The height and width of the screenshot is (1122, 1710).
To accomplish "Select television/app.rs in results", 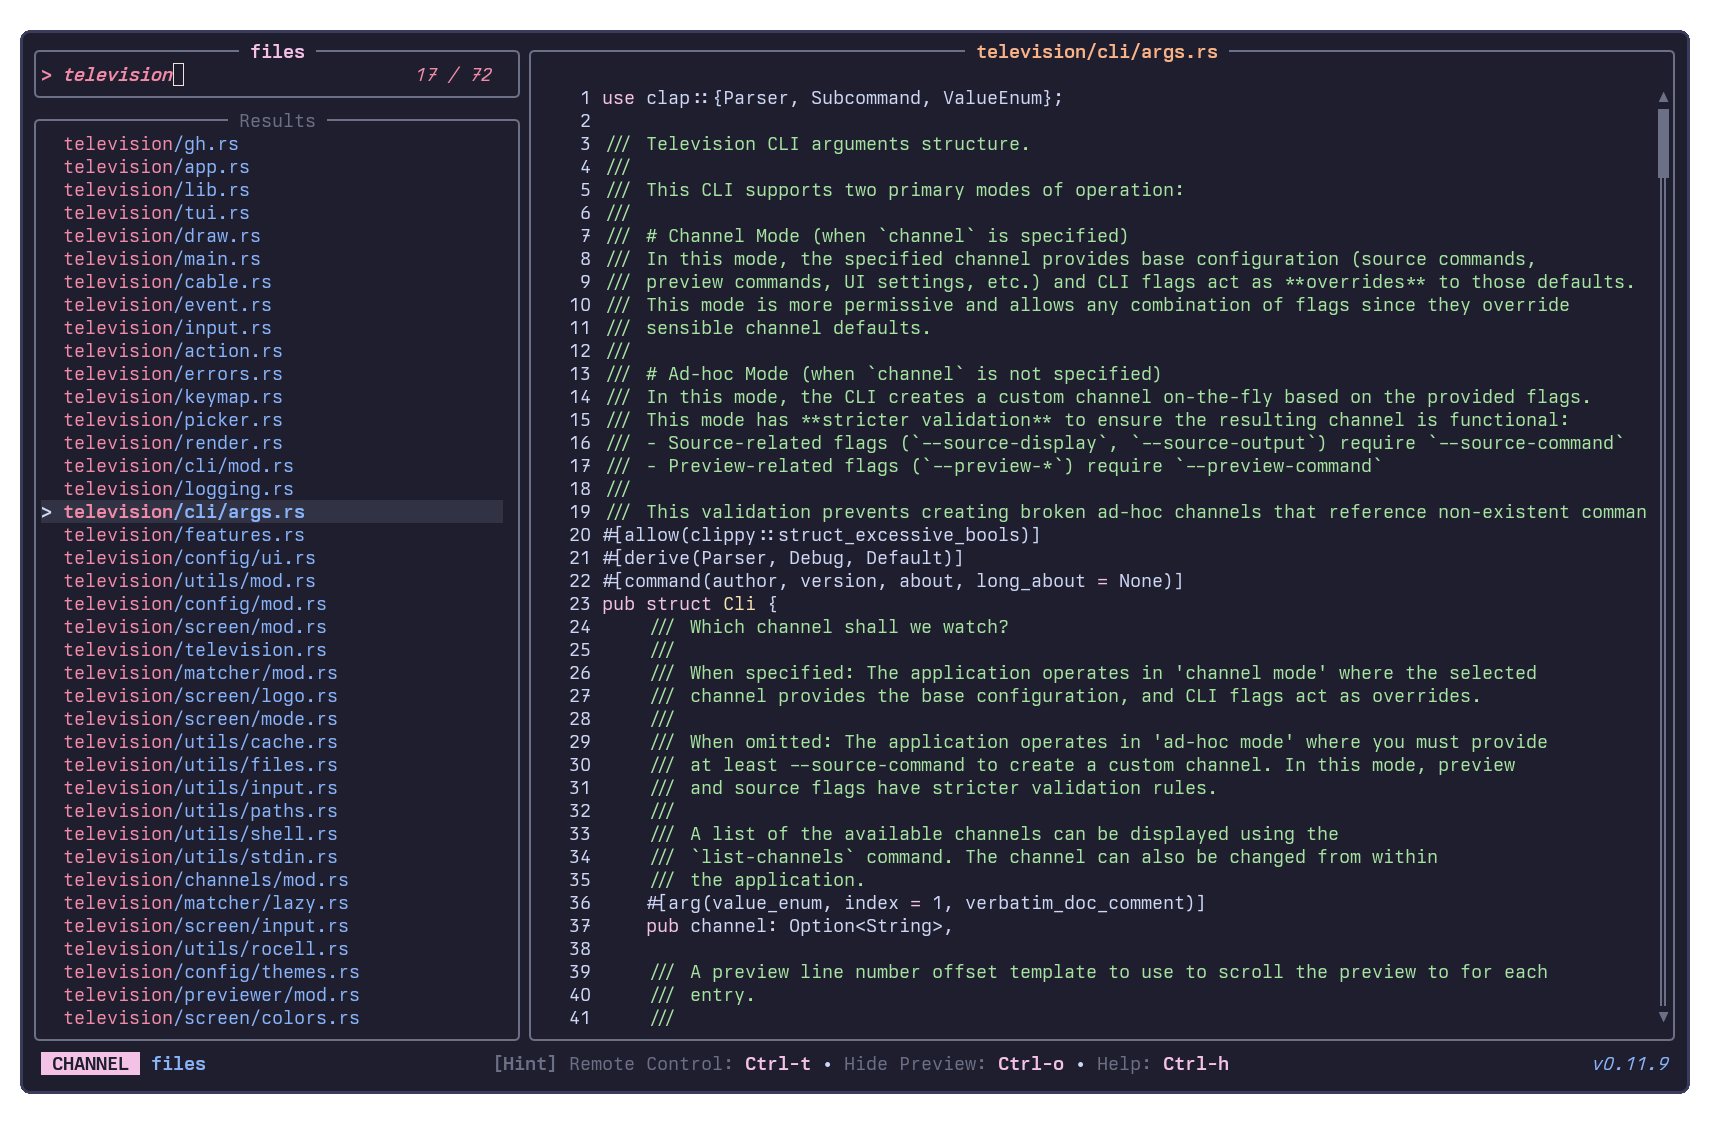I will (x=157, y=167).
